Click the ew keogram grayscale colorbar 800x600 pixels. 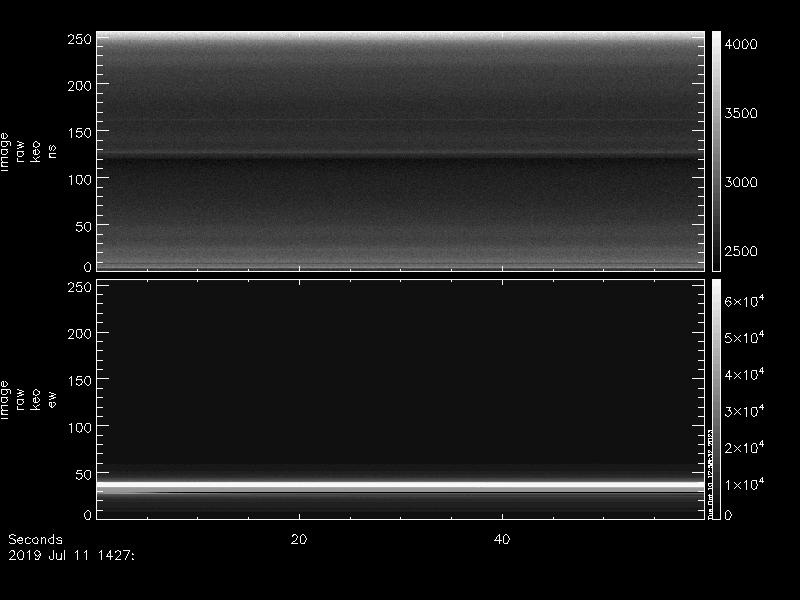(716, 399)
